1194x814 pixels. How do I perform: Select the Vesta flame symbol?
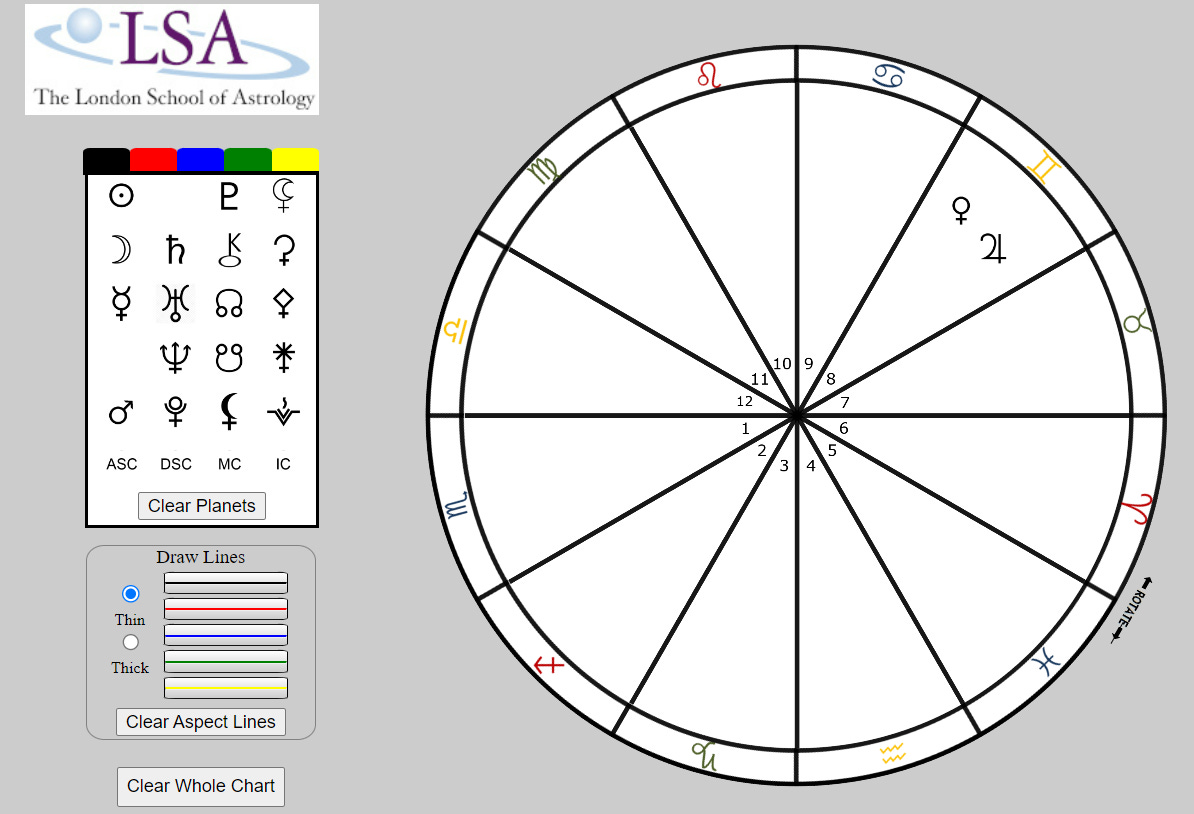(283, 412)
